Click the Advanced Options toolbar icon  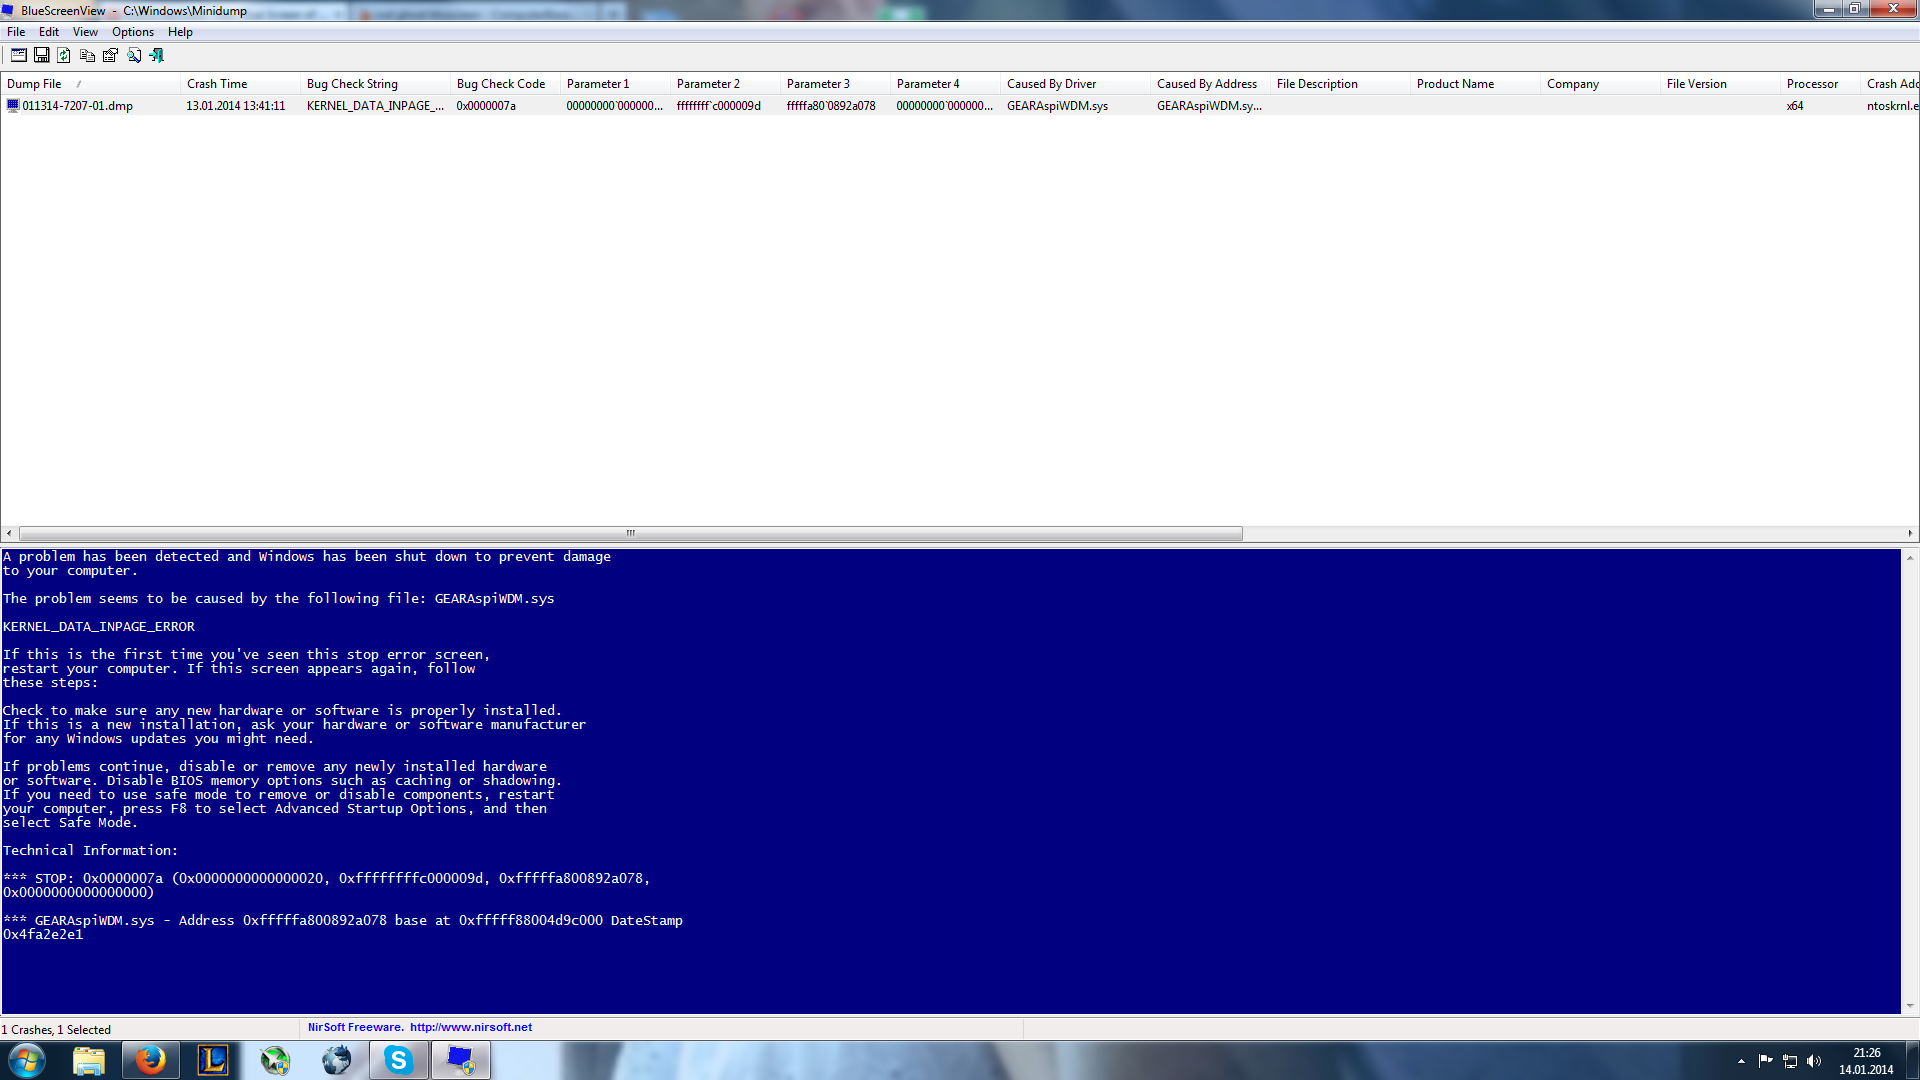coord(18,55)
